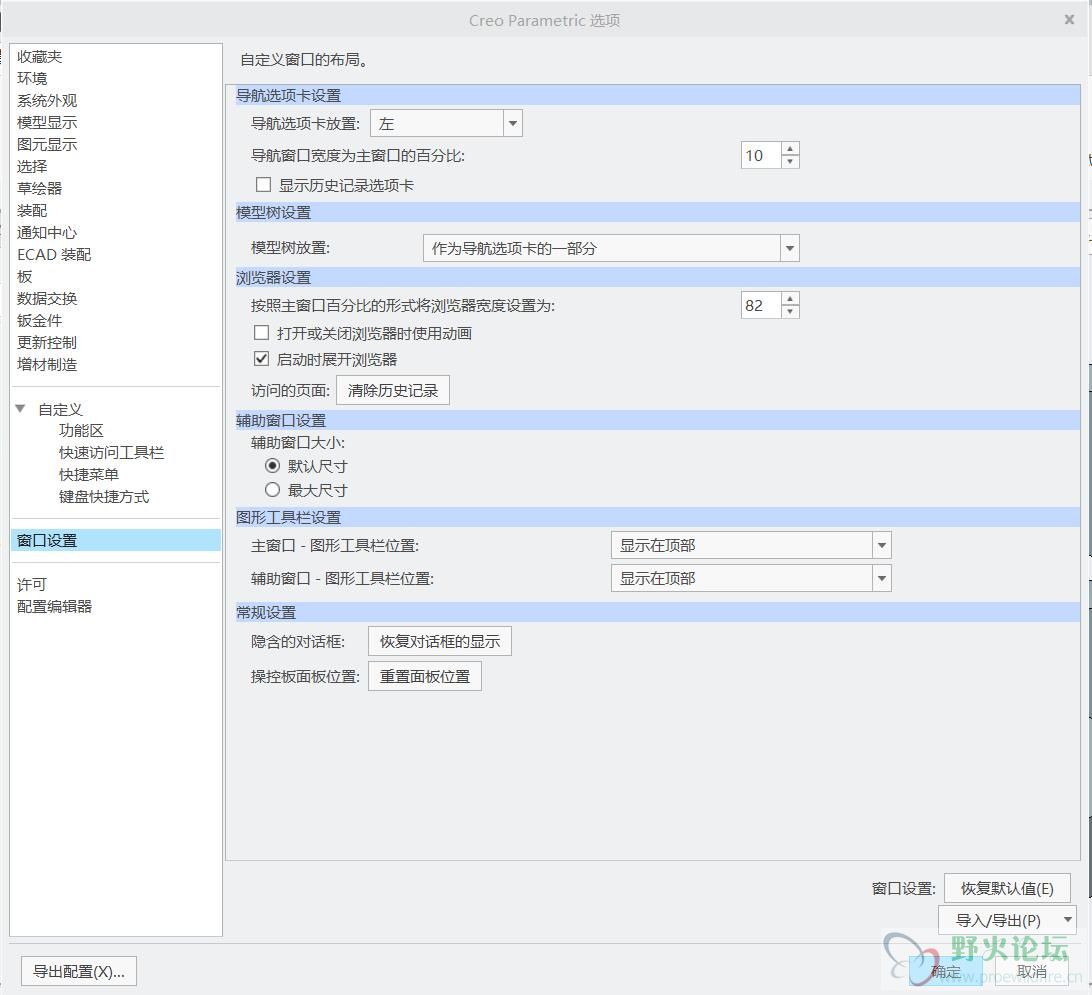Uncheck 启动时展开浏览器 checkbox

click(261, 359)
